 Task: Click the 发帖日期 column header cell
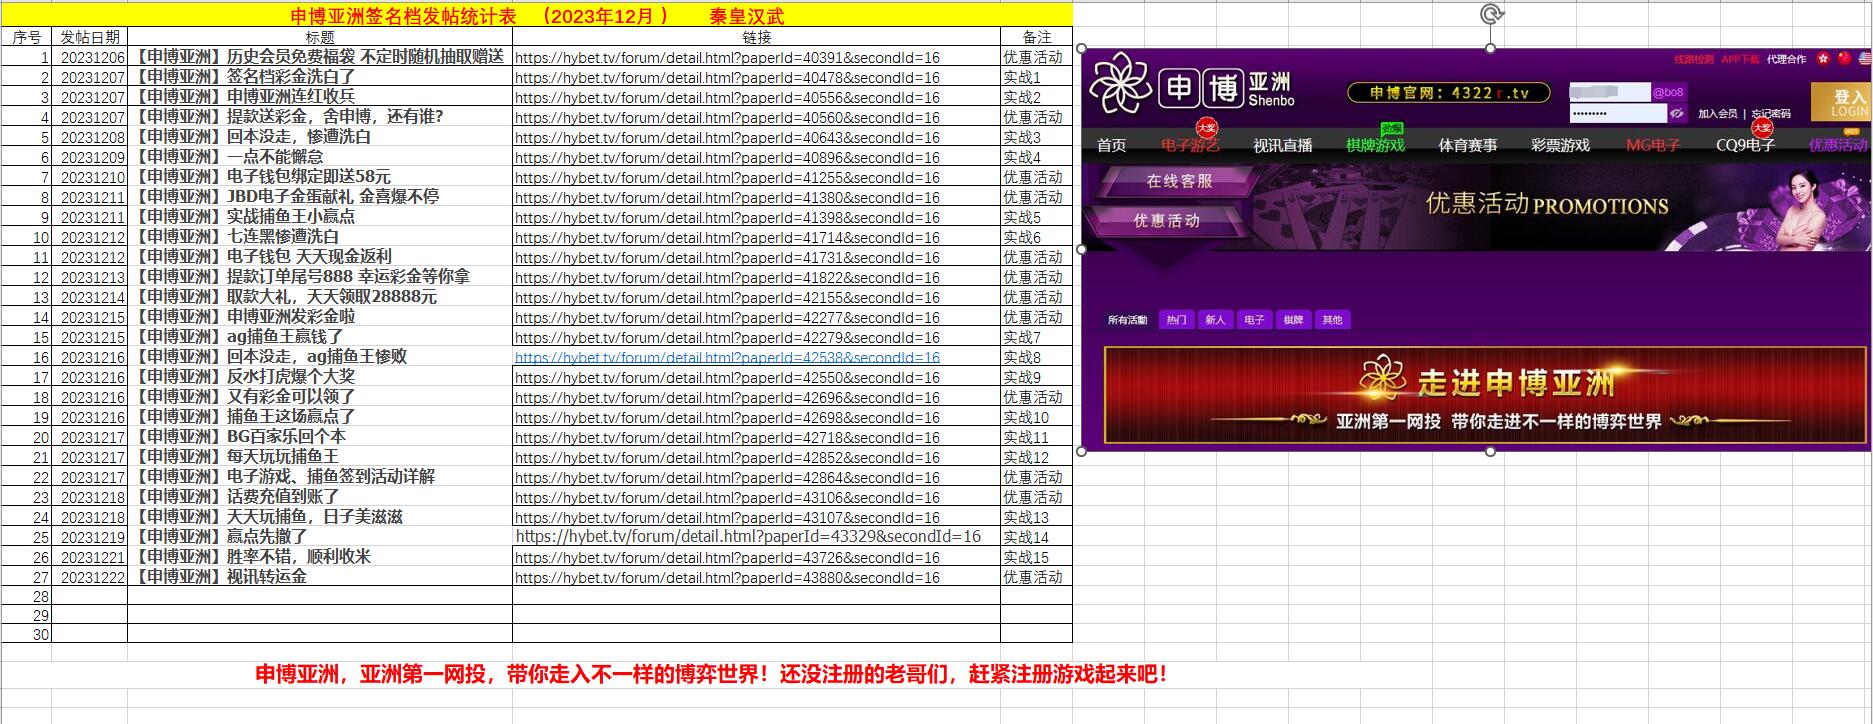[x=90, y=37]
